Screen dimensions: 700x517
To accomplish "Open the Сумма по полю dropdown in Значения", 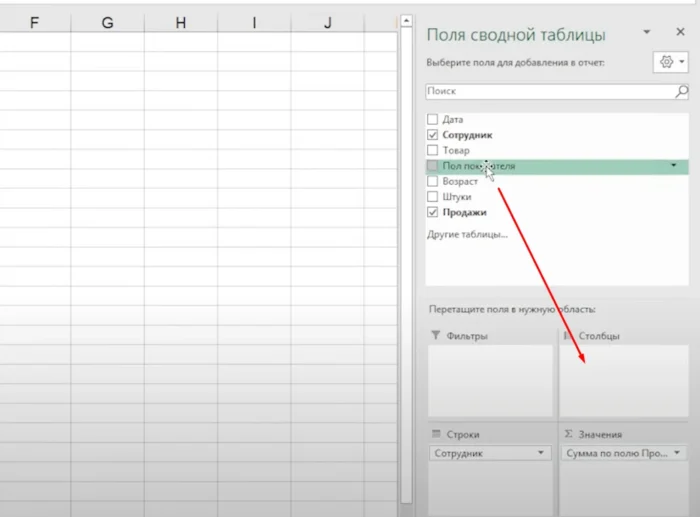I will click(x=679, y=453).
